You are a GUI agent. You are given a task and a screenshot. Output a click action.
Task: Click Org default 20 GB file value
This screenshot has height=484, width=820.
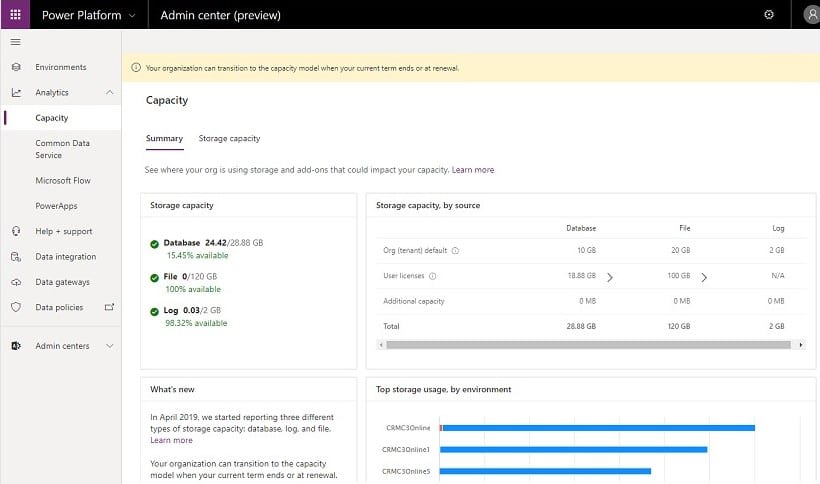[680, 250]
